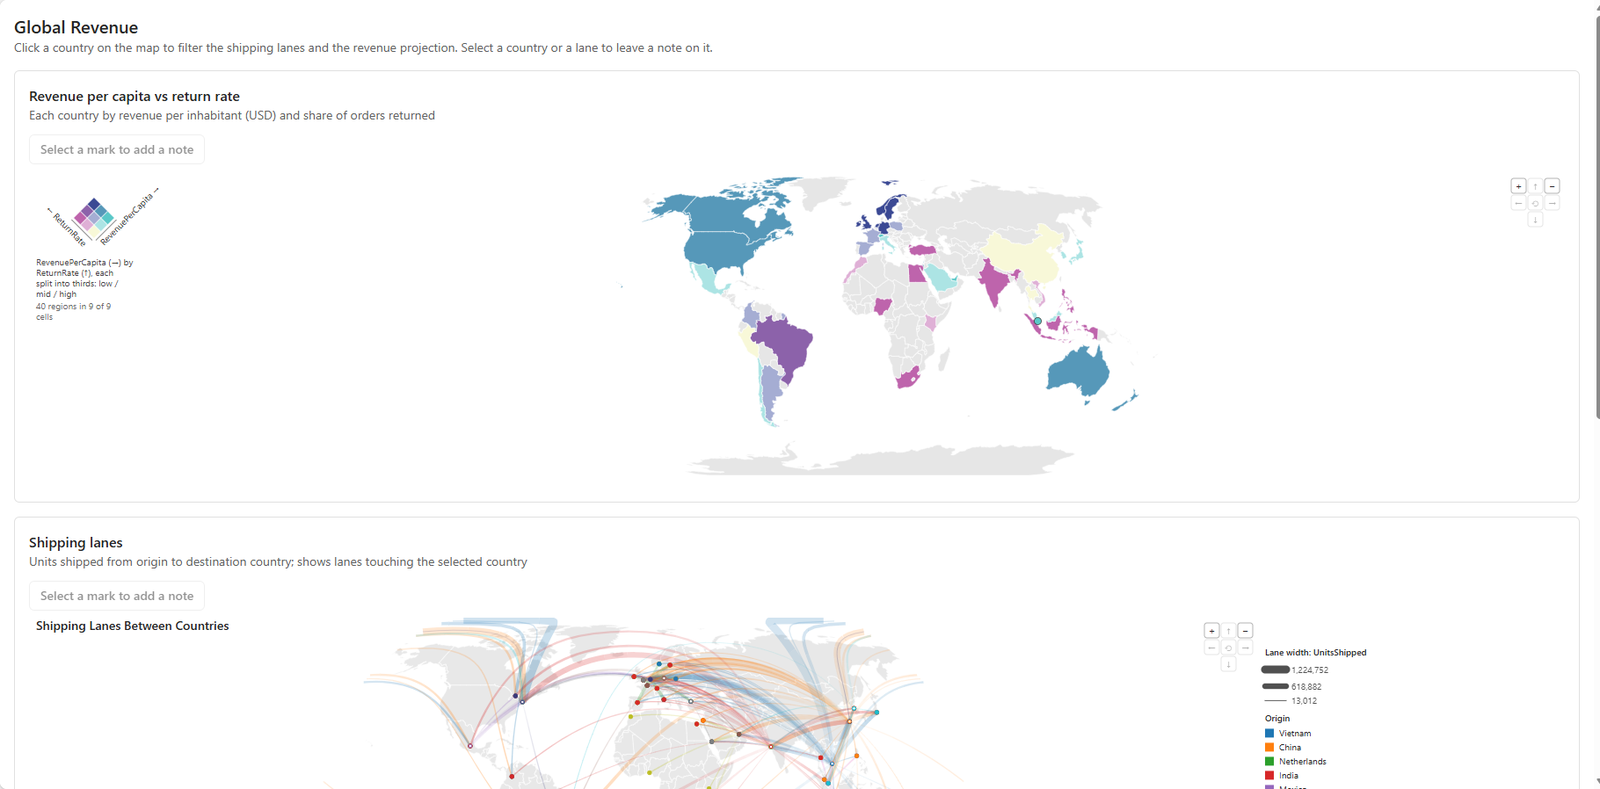Click the blue Vietnam origin swatch
1600x789 pixels.
(1269, 733)
